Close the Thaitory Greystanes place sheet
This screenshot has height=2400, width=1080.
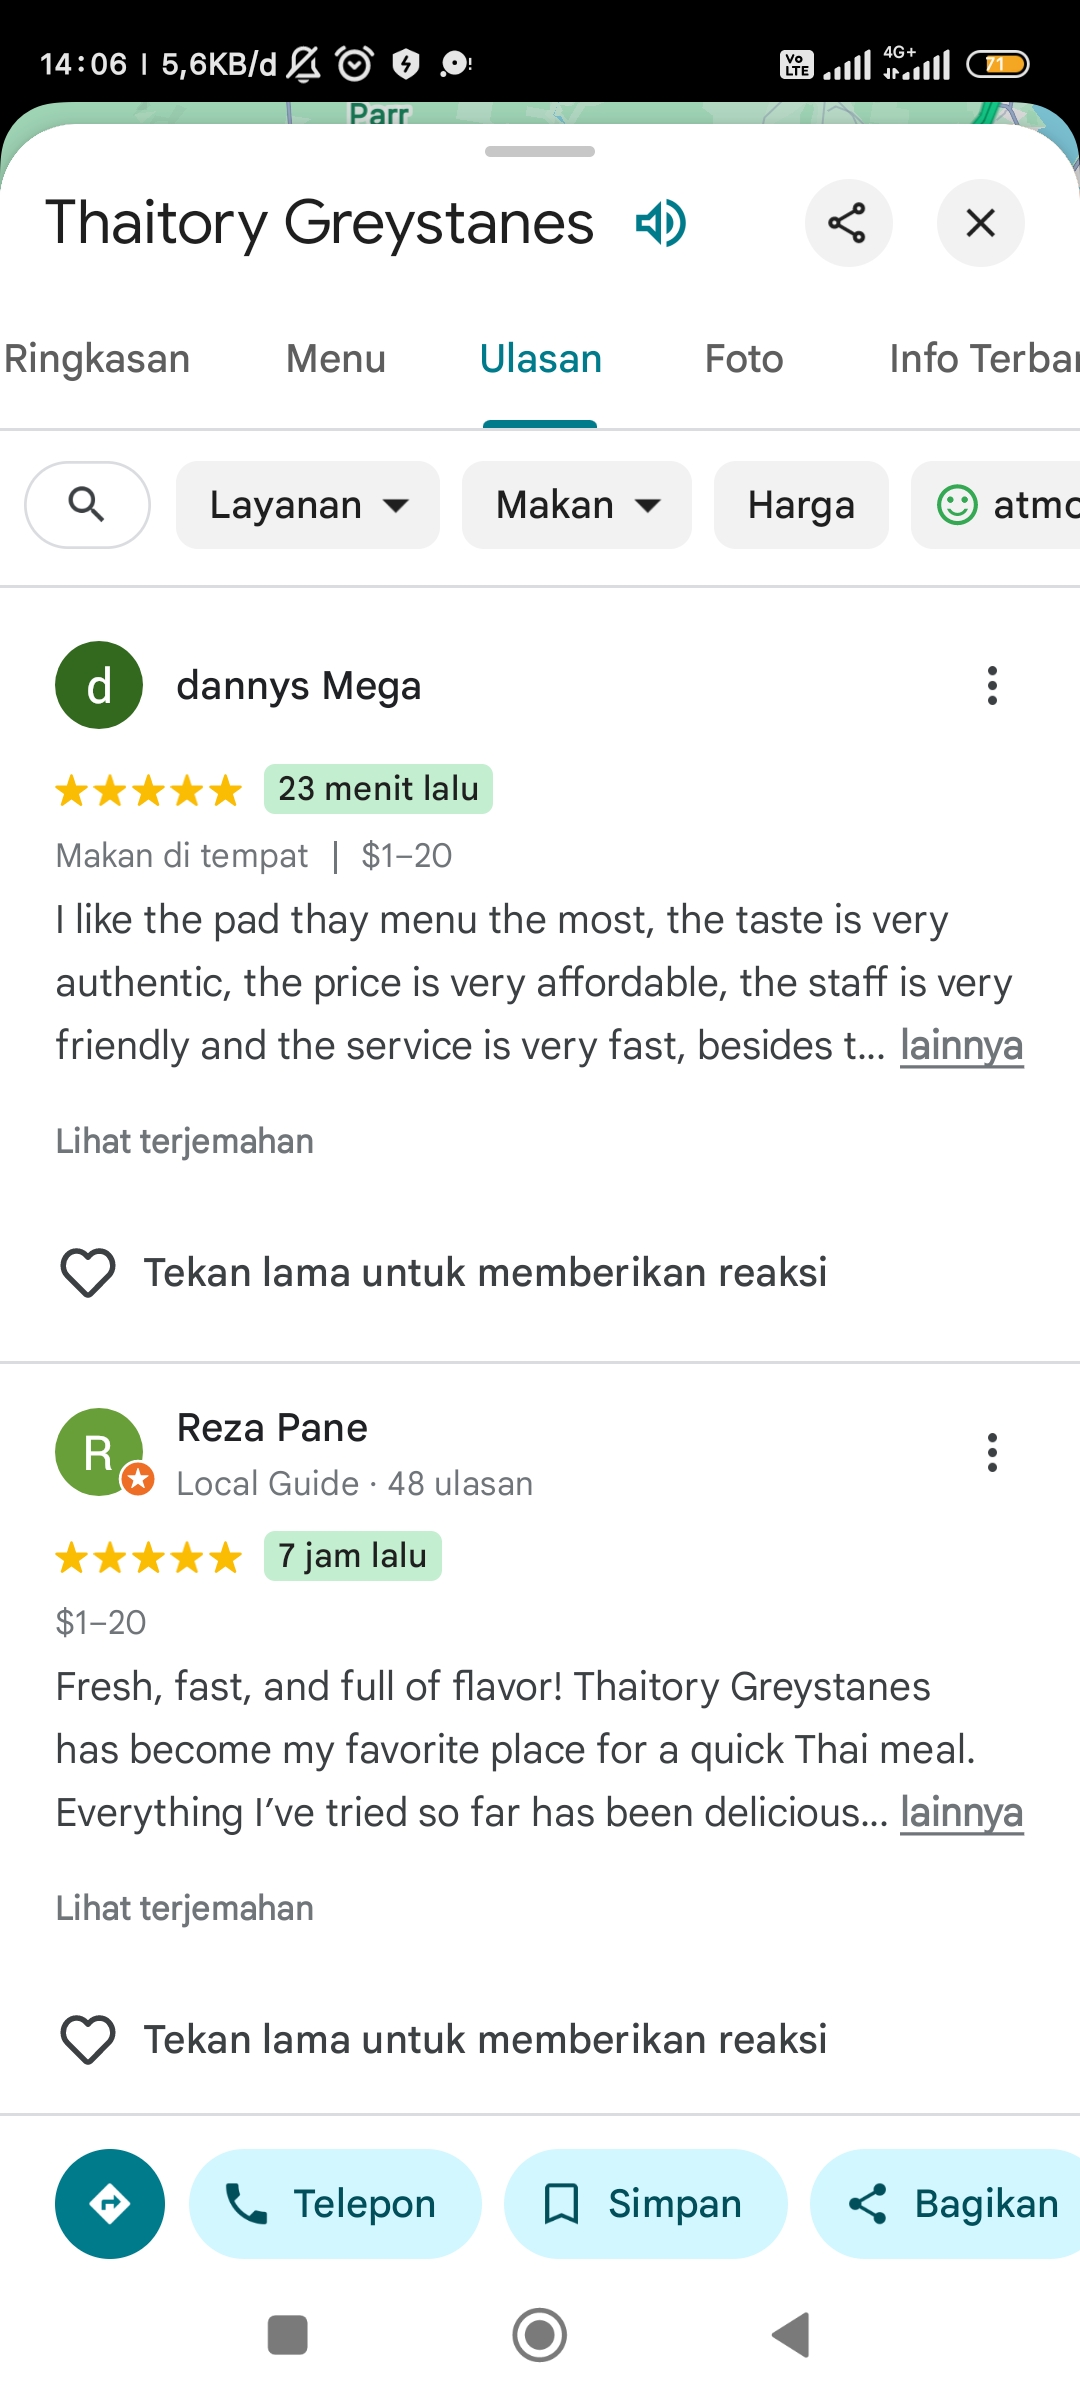click(x=980, y=223)
